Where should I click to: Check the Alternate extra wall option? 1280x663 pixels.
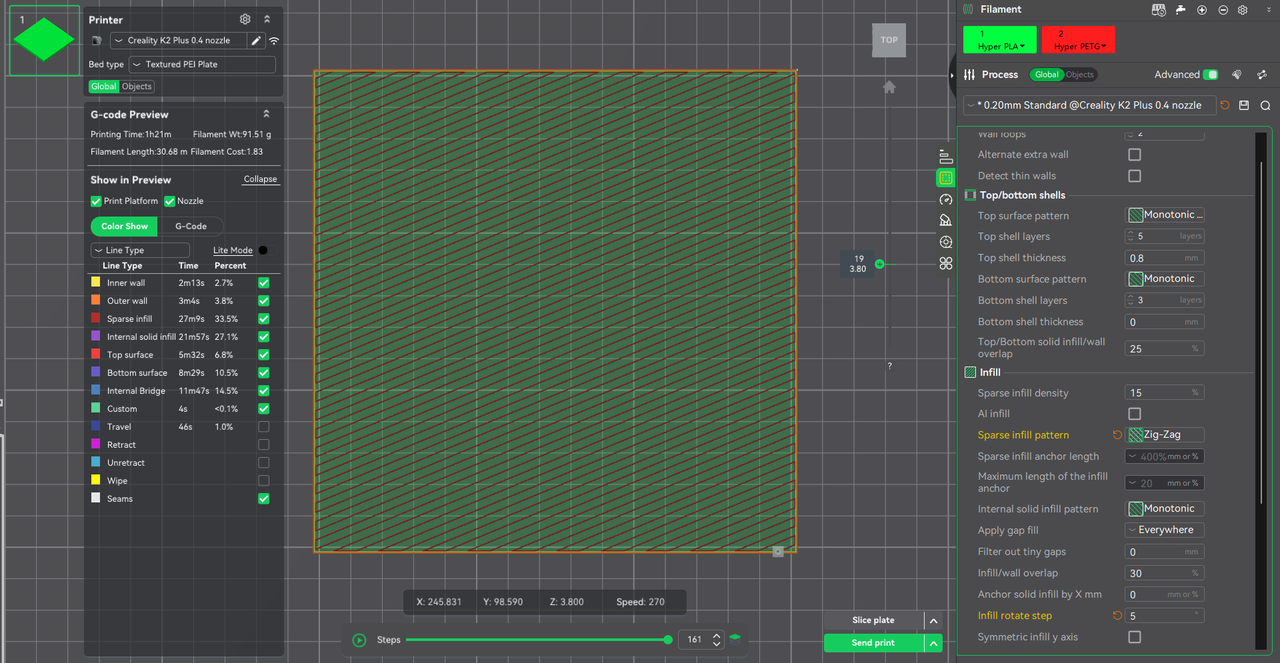1134,155
